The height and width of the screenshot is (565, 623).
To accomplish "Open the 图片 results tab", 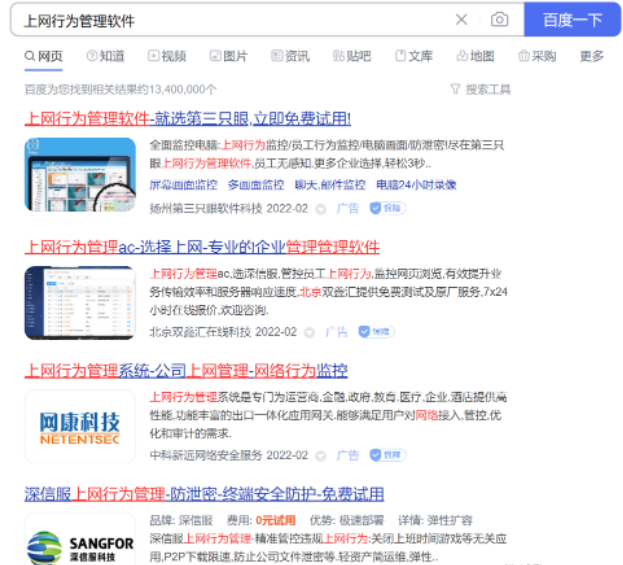I will tap(228, 56).
